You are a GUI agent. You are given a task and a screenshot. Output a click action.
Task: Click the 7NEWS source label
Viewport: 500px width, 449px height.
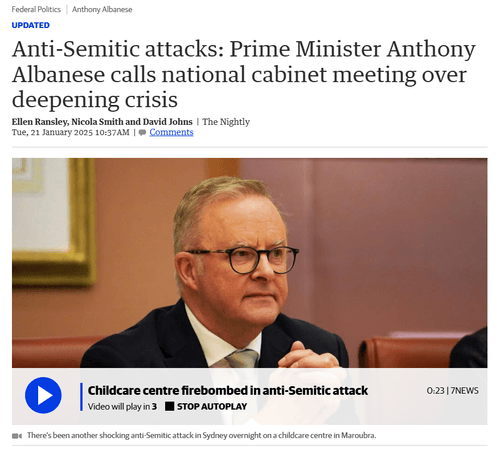465,390
